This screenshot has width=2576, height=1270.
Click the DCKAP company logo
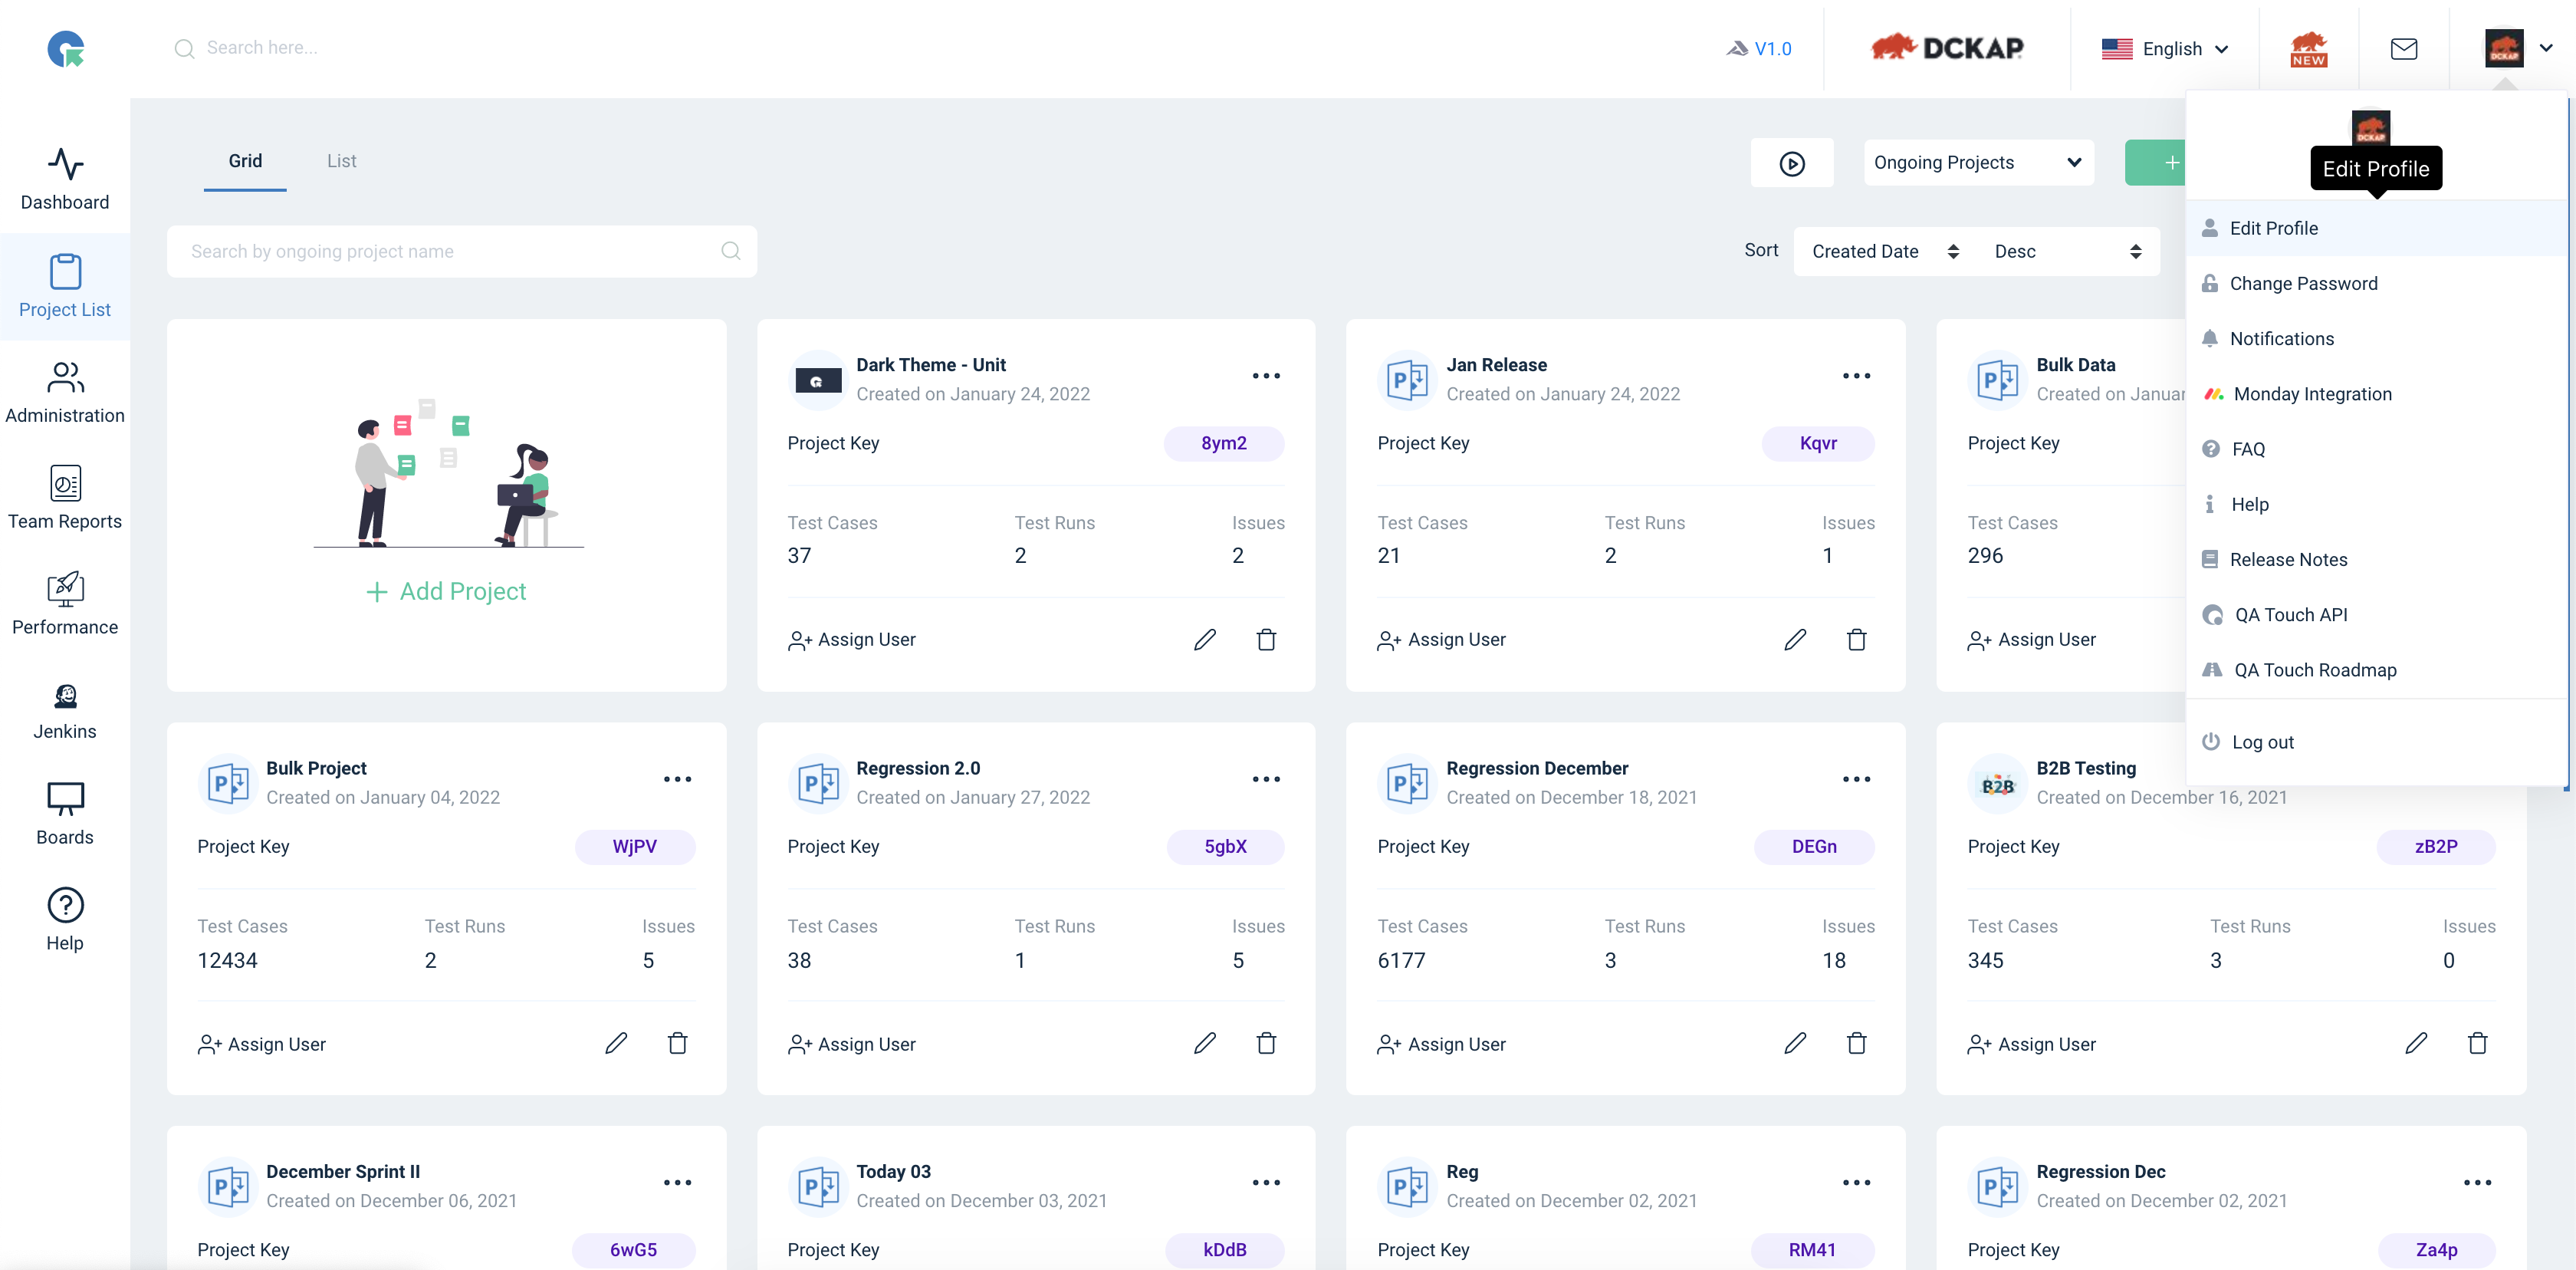1948,48
